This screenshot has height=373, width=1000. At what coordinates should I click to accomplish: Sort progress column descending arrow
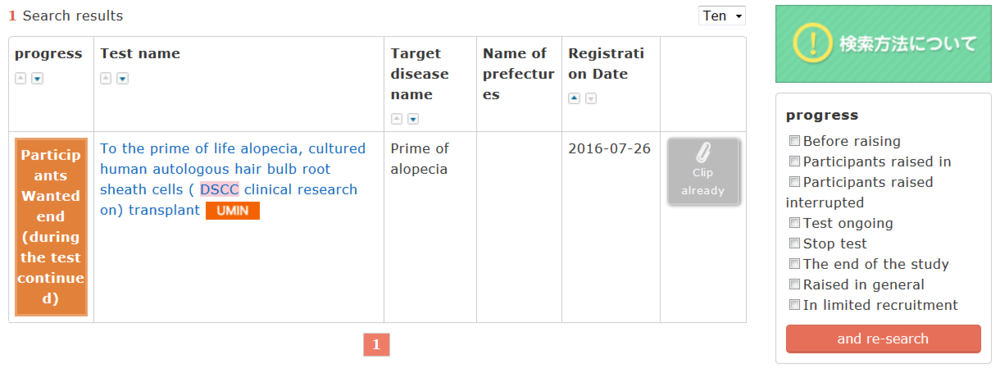pos(37,78)
